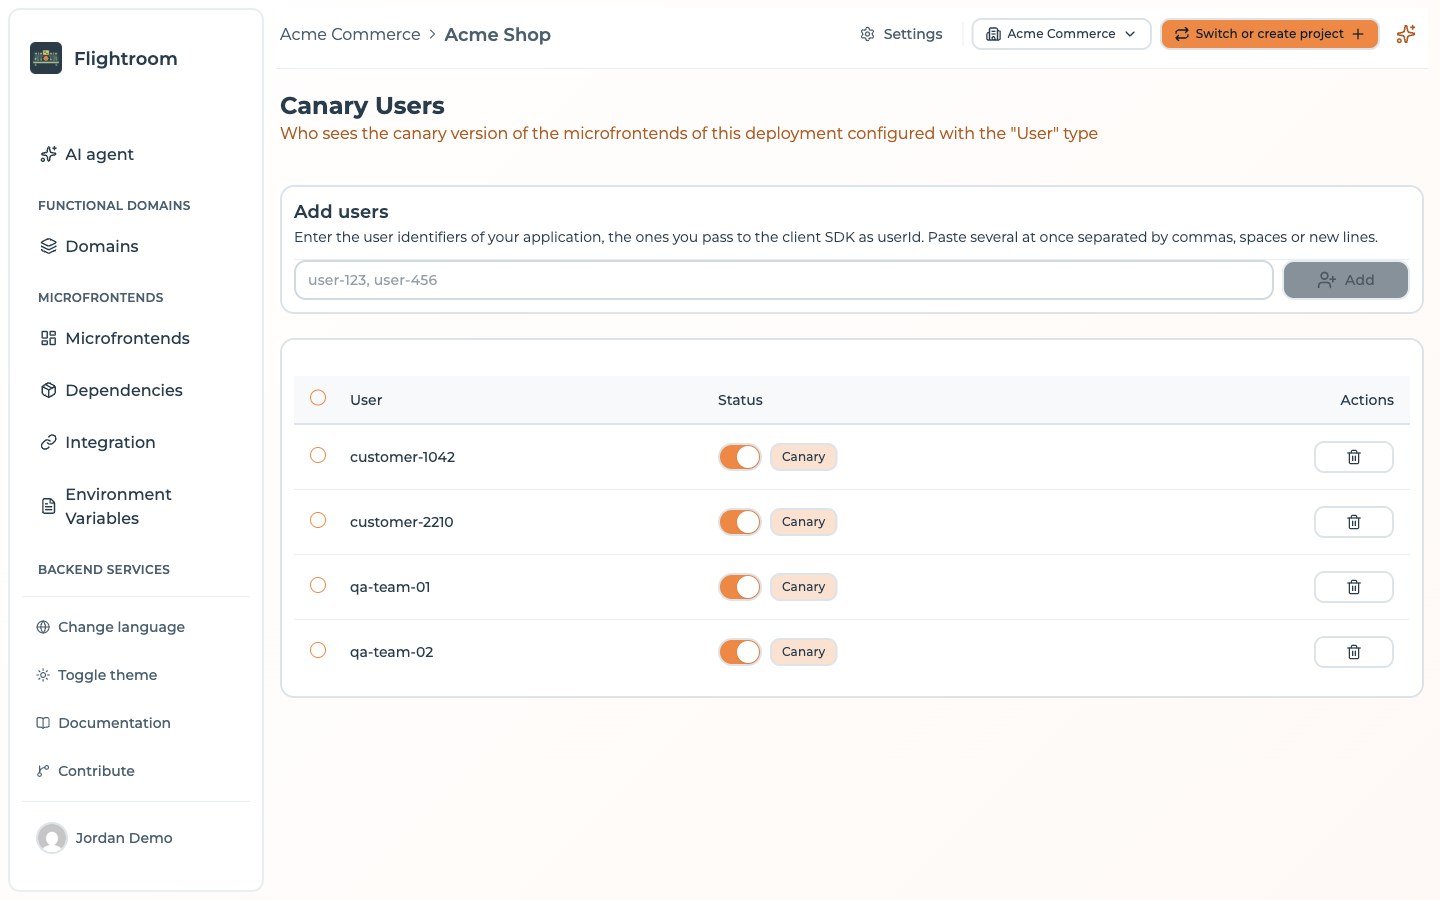
Task: Click the Canary badge for qa-team-01
Action: (x=804, y=587)
